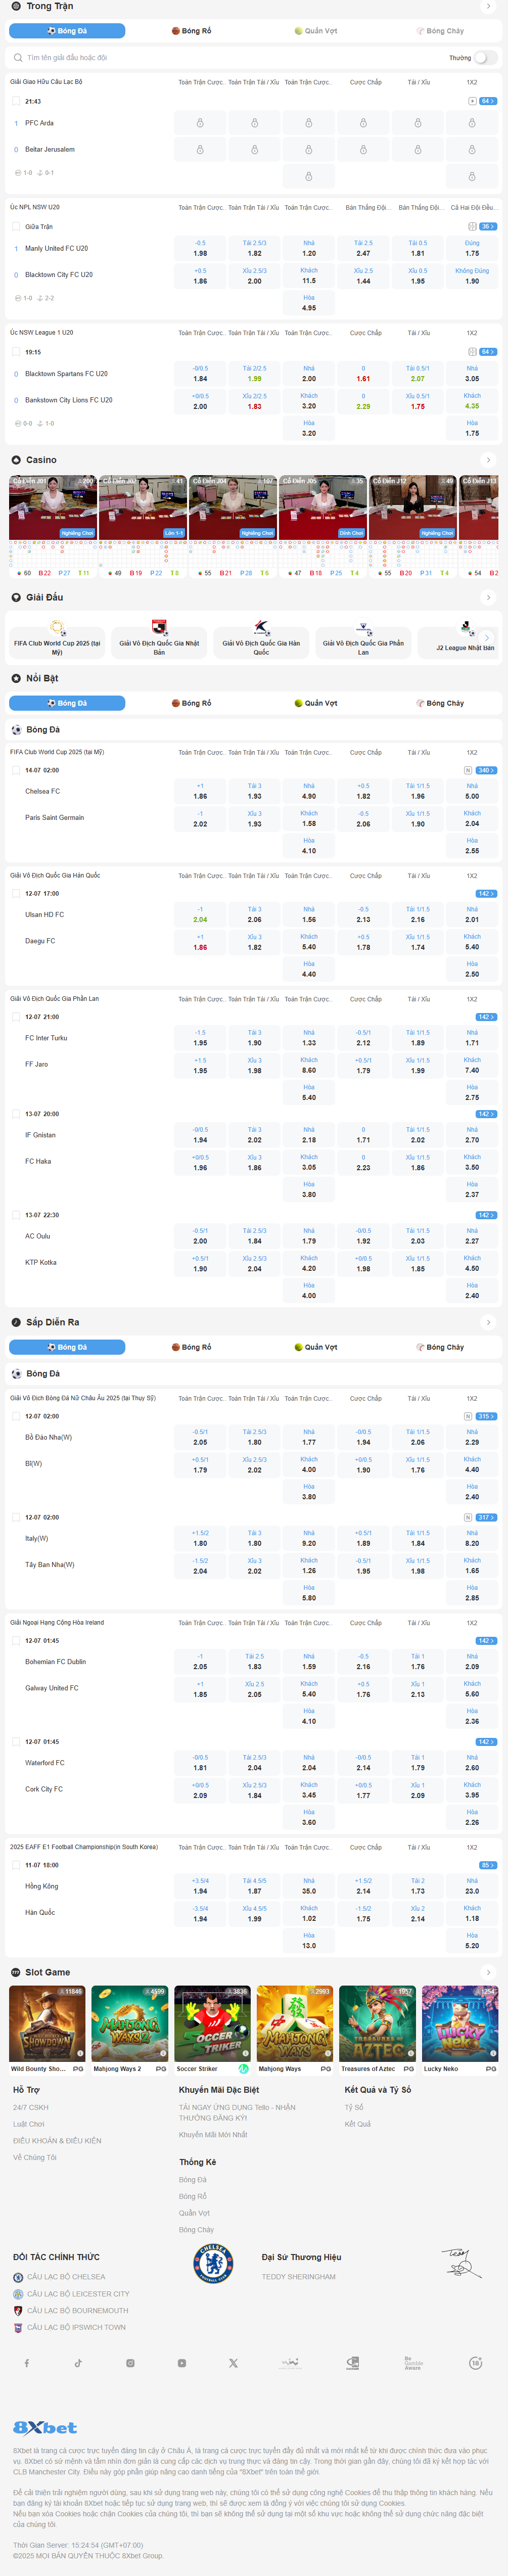
Task: Toggle the Thường odds switch
Action: (485, 58)
